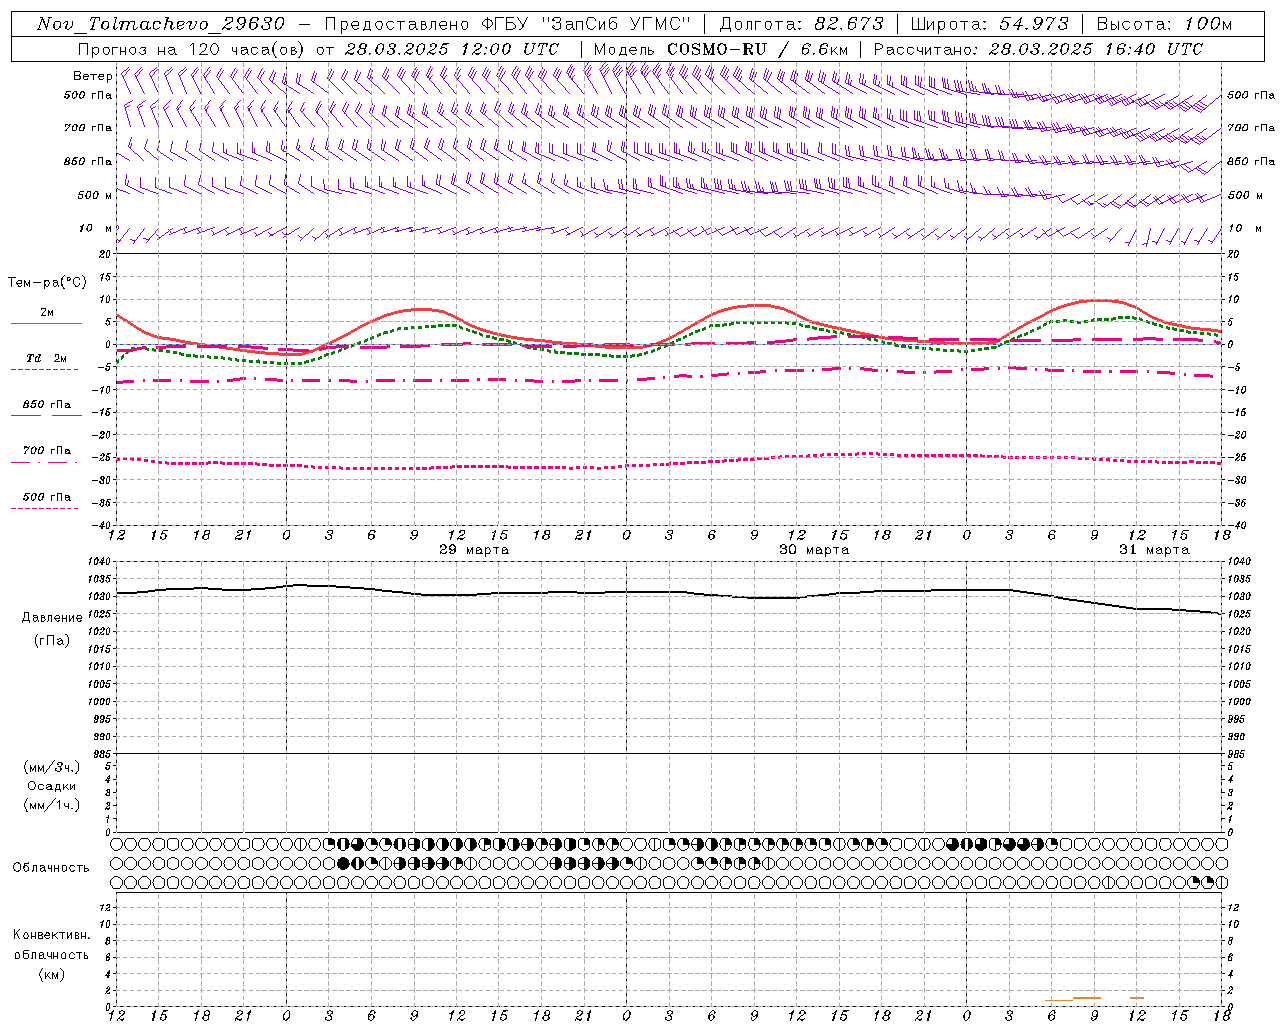Click the Конвективн. label of convective cloud panel
The height and width of the screenshot is (1024, 1280).
pos(51,935)
